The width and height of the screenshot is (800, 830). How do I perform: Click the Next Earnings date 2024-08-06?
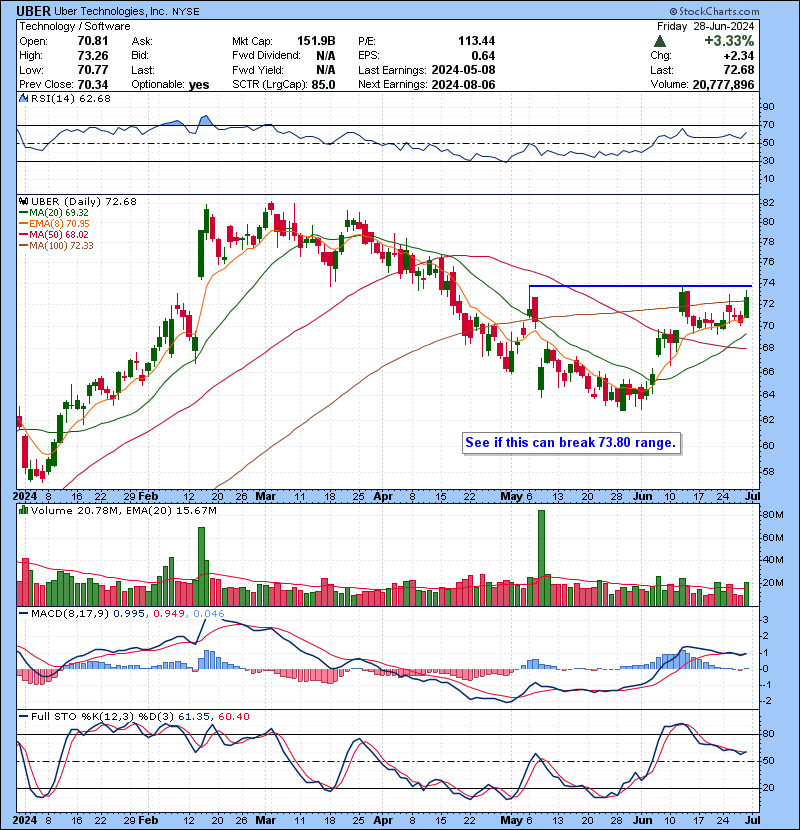463,84
